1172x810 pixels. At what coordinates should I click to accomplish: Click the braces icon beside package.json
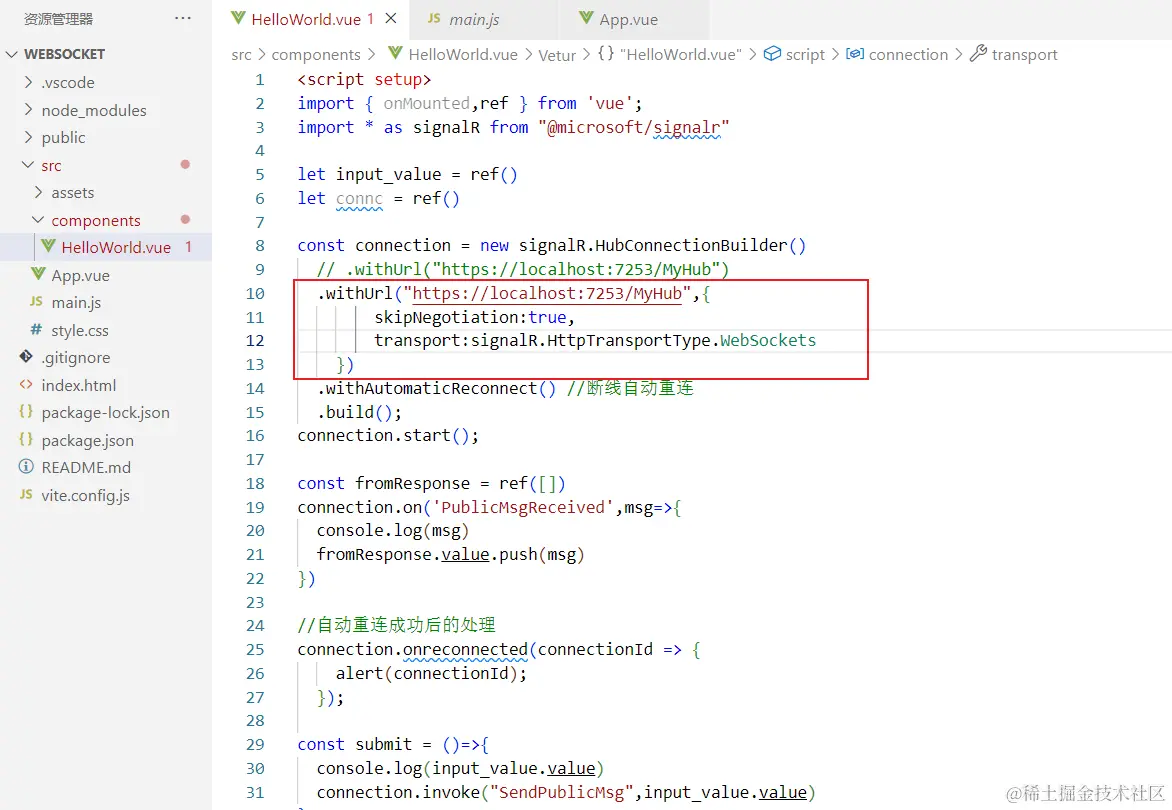point(26,439)
